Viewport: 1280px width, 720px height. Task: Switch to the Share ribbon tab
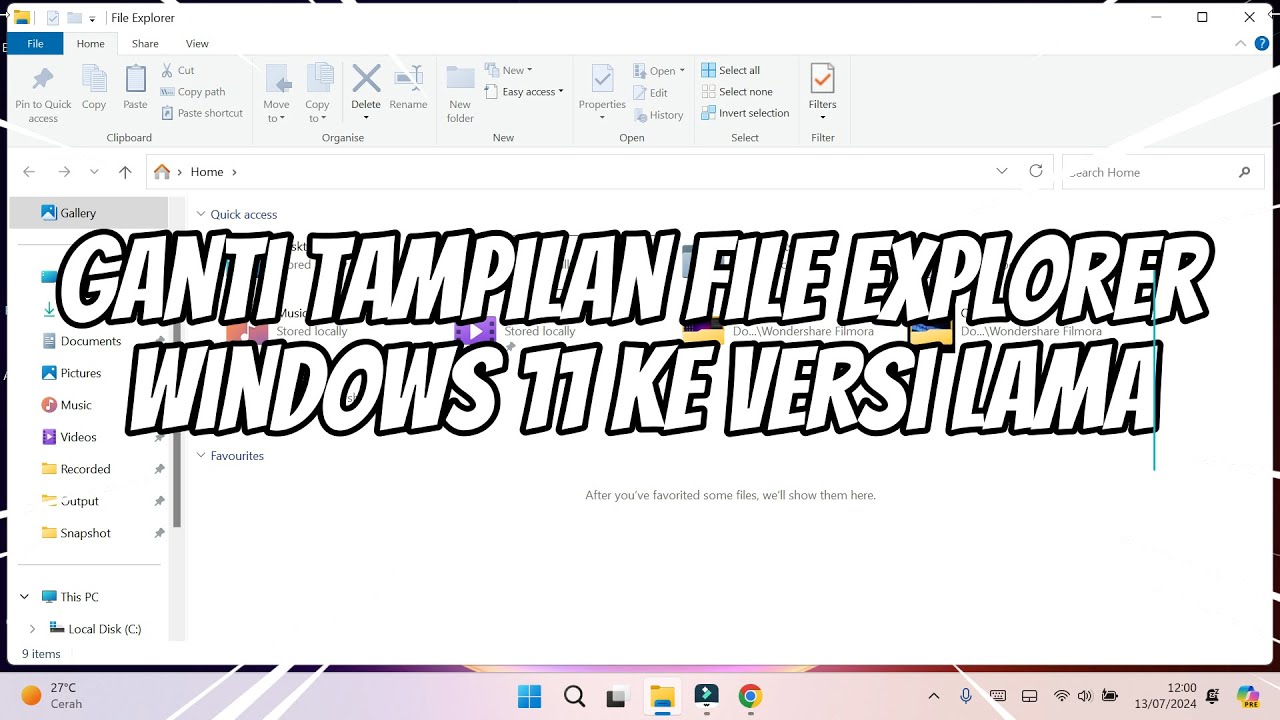pos(145,44)
